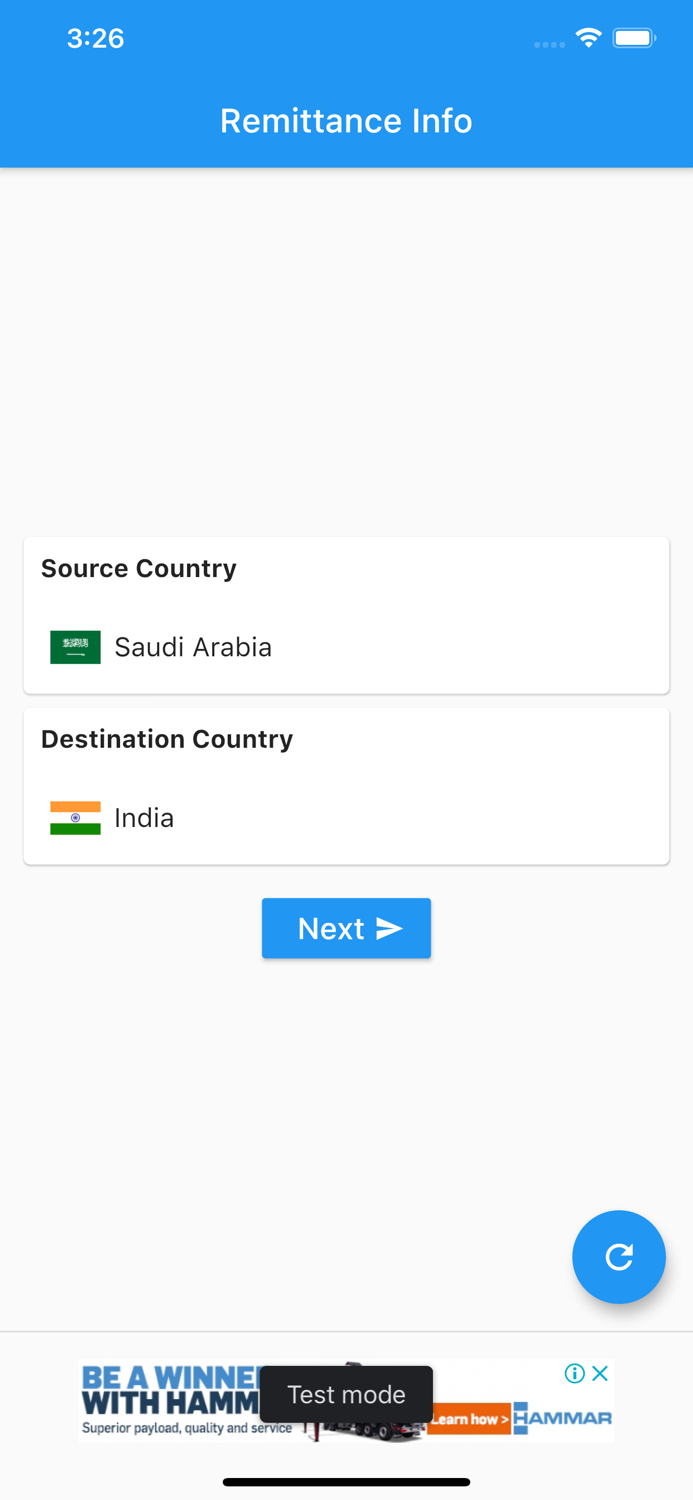
Task: Click the Wi-Fi icon in status bar
Action: point(588,37)
